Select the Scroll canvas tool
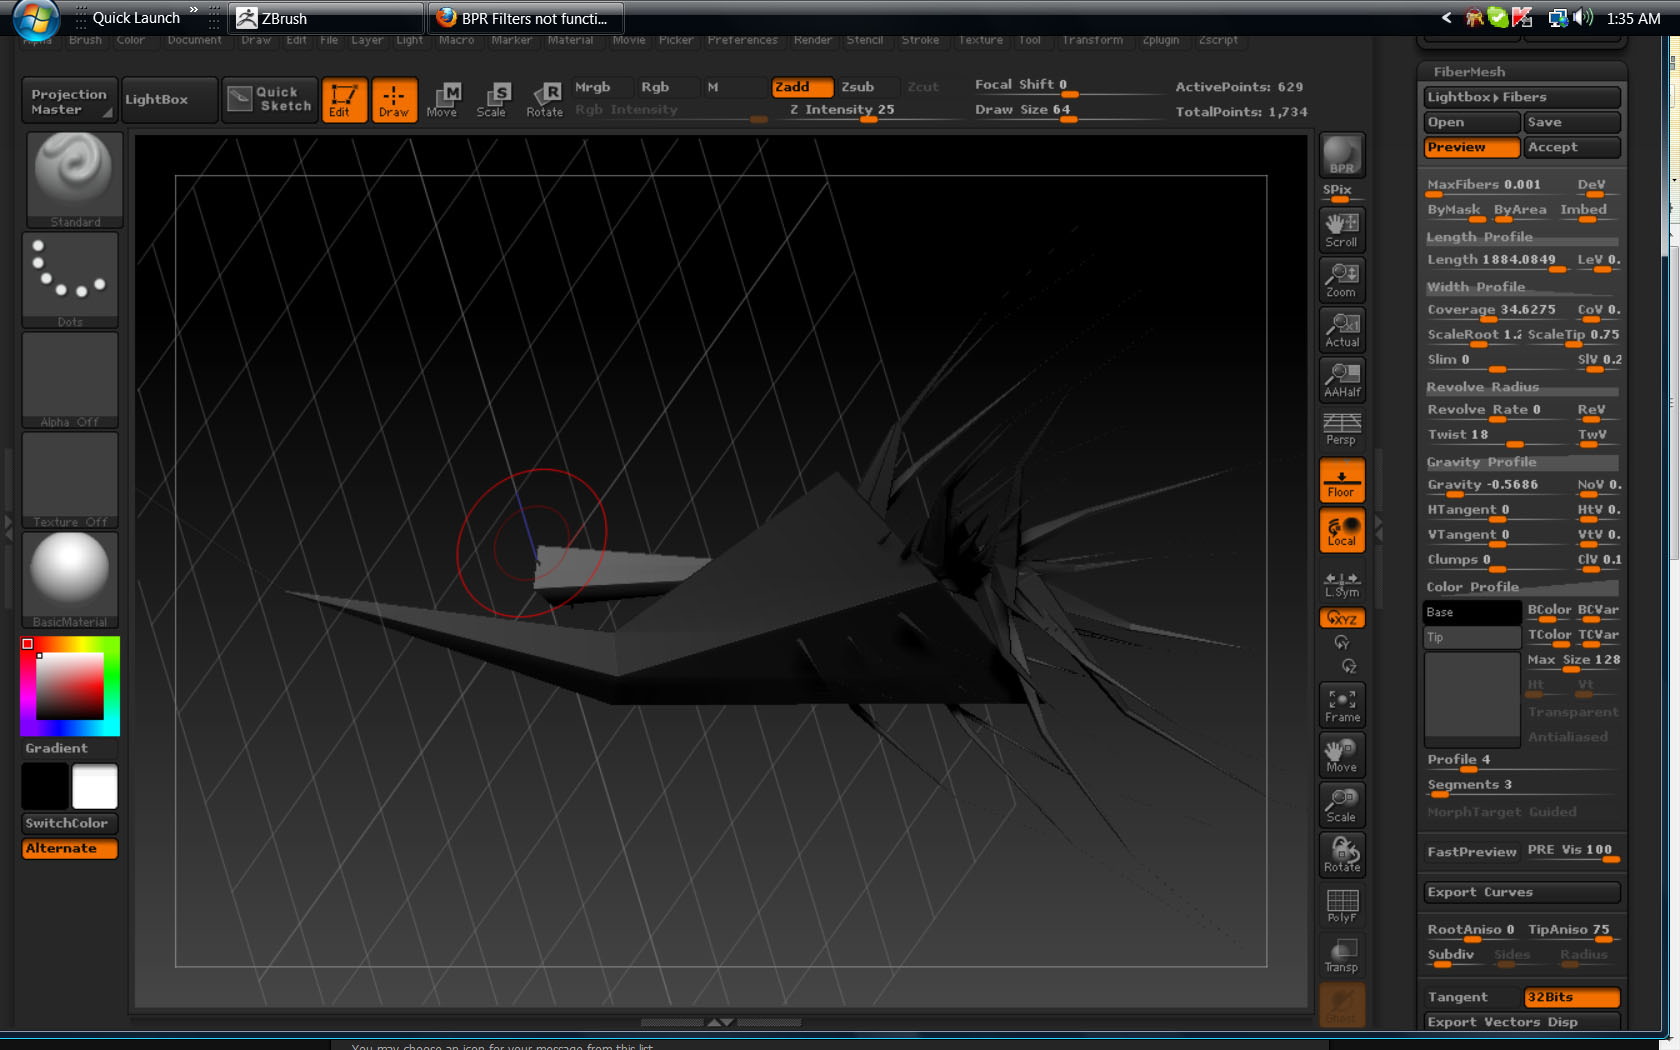This screenshot has height=1050, width=1680. tap(1341, 229)
